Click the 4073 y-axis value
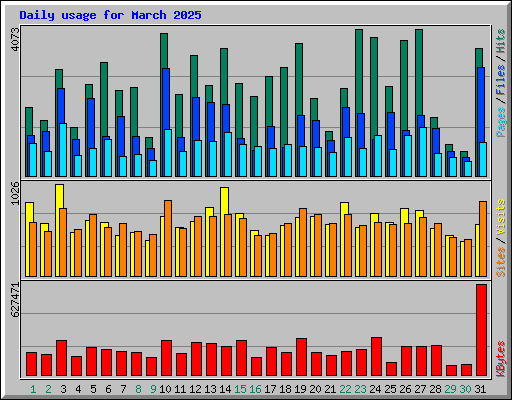Viewport: 512px width, 400px height. pos(15,39)
